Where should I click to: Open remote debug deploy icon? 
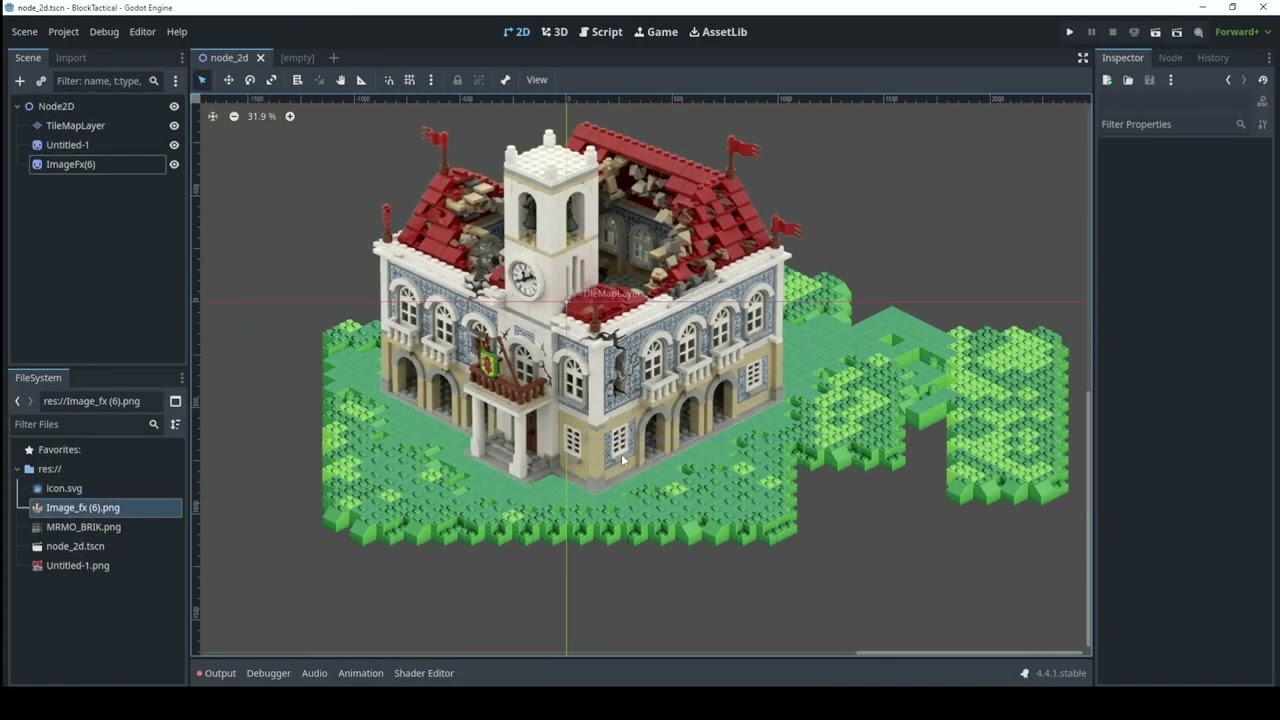[1134, 32]
